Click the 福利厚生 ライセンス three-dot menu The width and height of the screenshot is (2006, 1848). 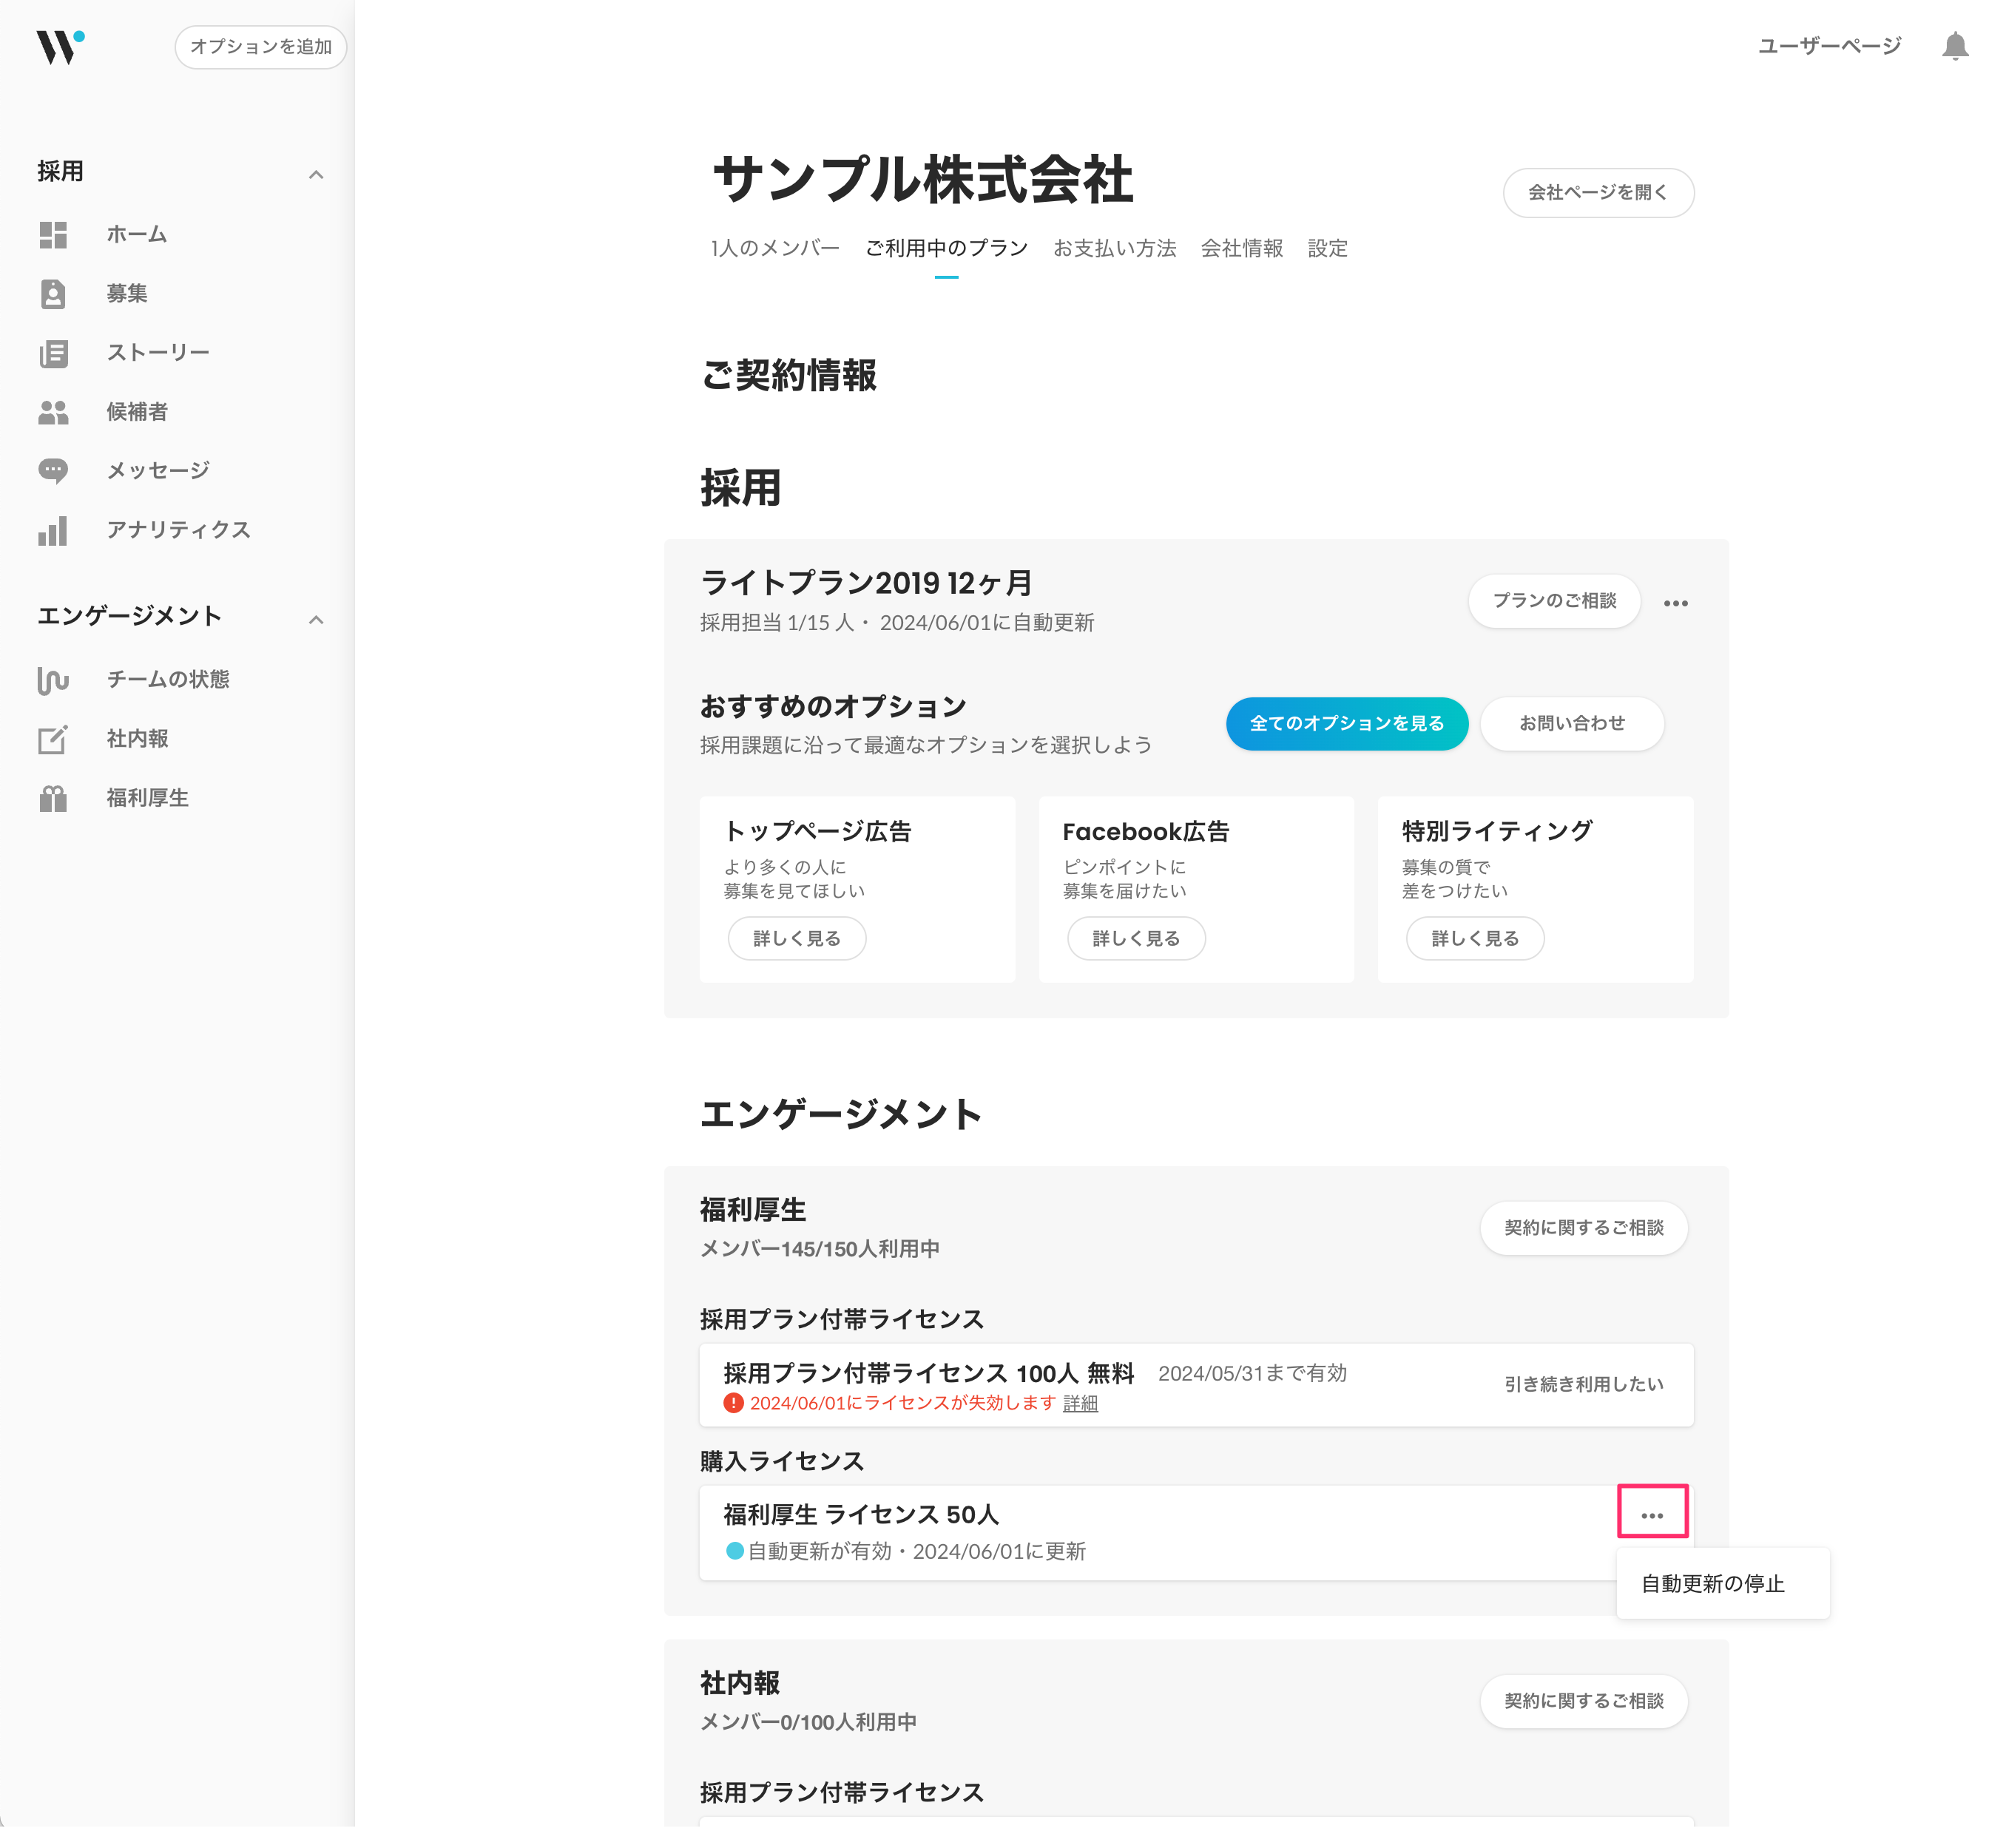pyautogui.click(x=1651, y=1516)
